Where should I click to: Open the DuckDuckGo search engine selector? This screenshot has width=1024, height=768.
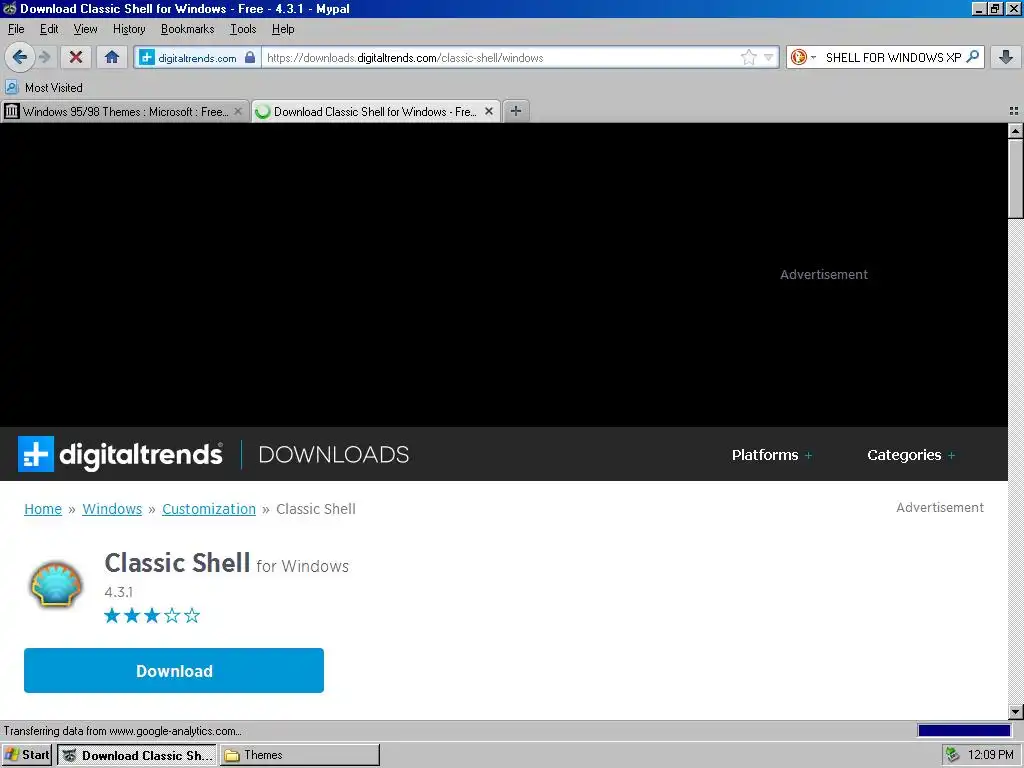click(803, 57)
